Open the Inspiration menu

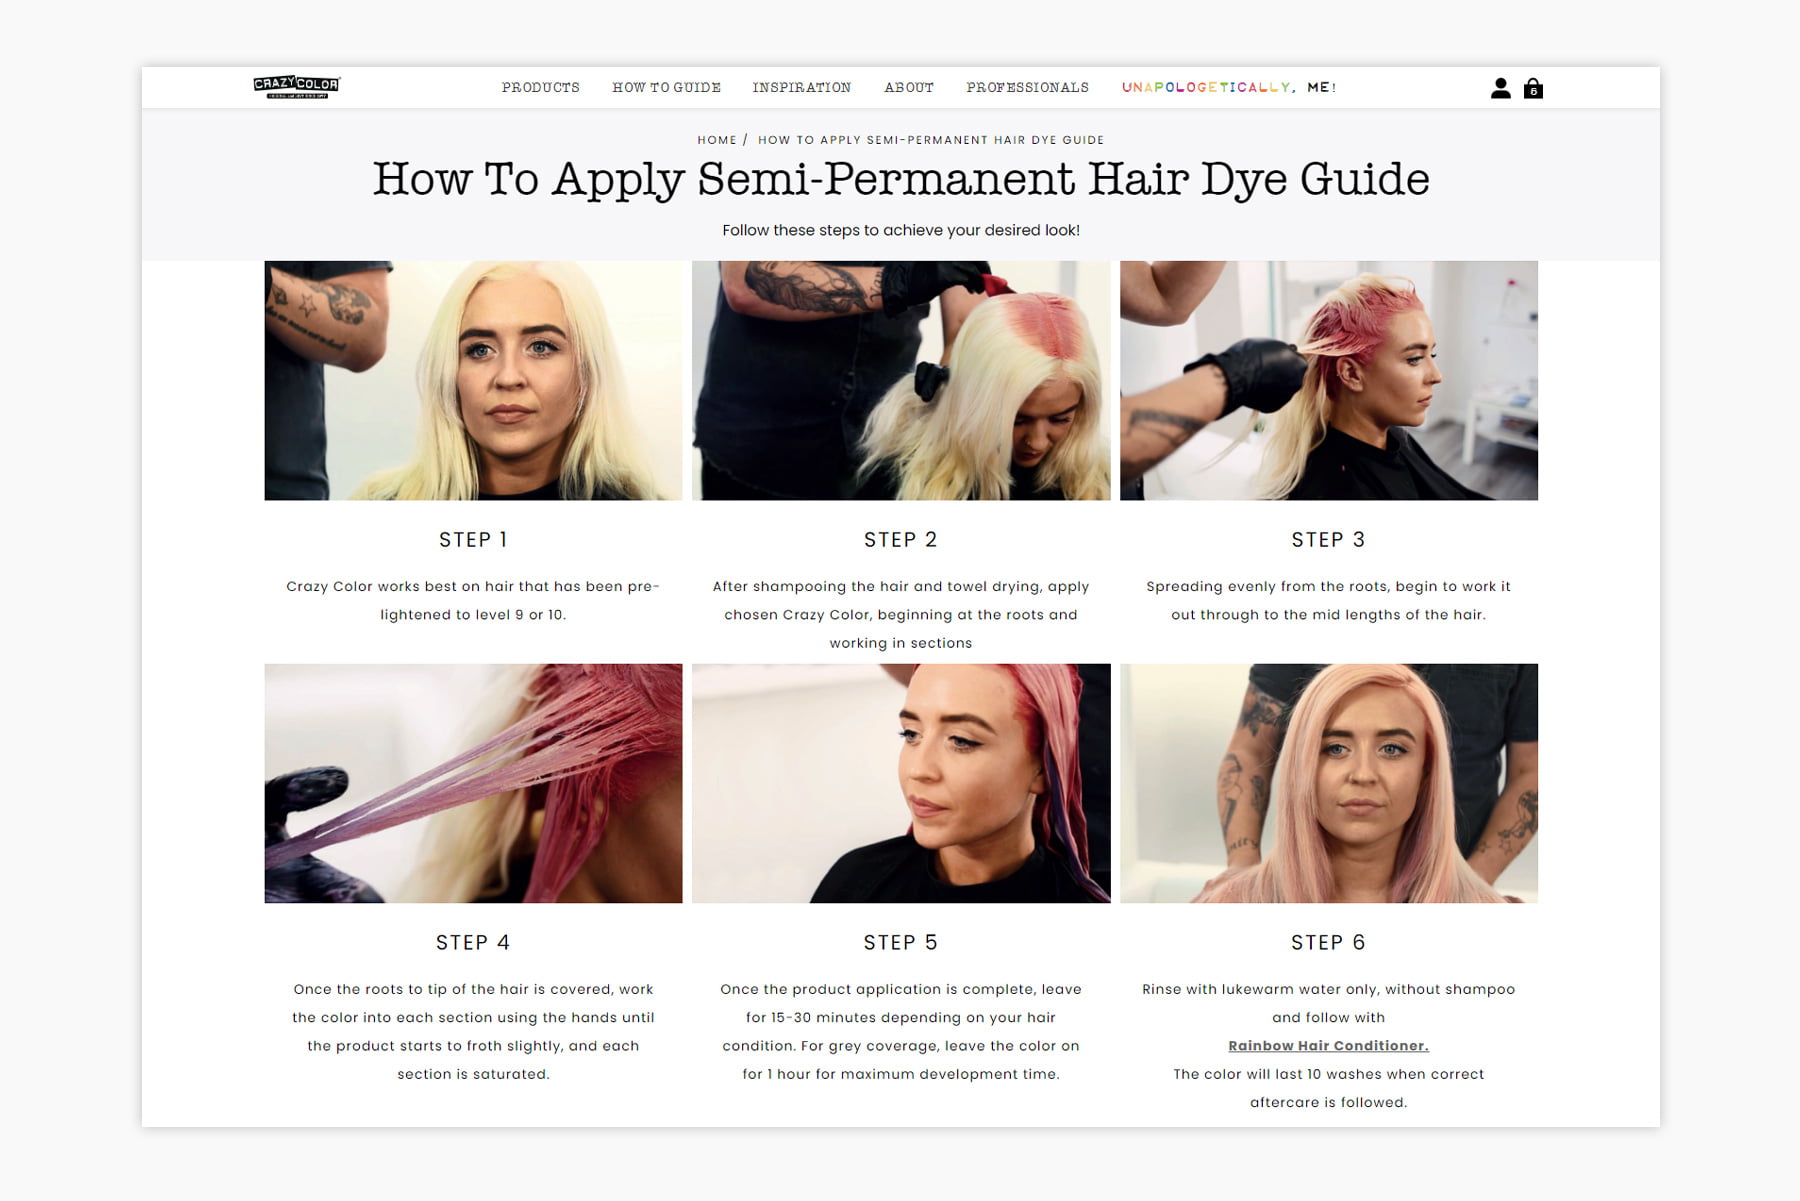pyautogui.click(x=802, y=87)
